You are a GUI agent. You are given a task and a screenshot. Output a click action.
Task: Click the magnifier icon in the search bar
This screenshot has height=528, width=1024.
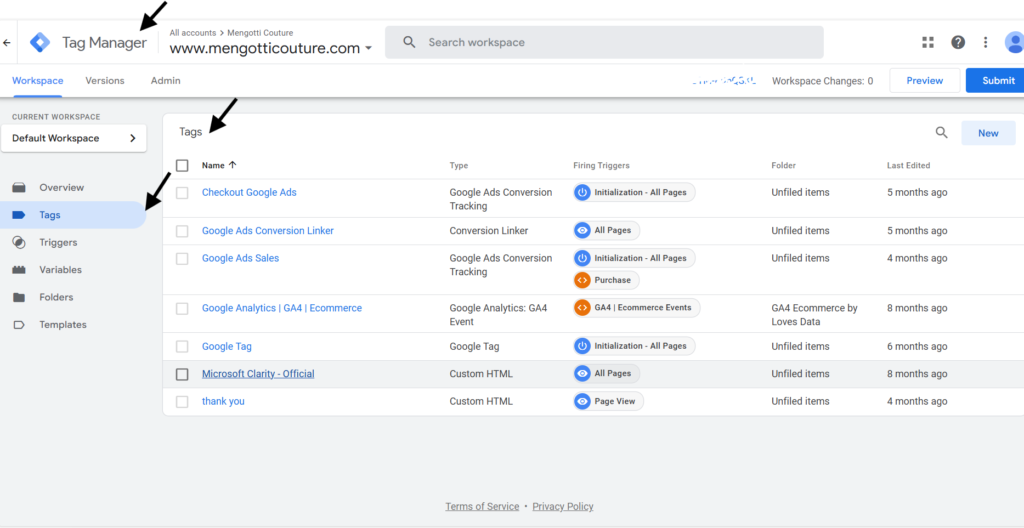[409, 42]
